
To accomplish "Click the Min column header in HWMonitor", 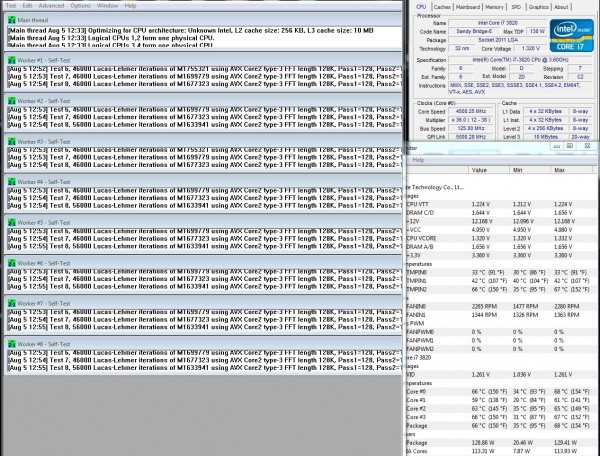I will point(530,170).
